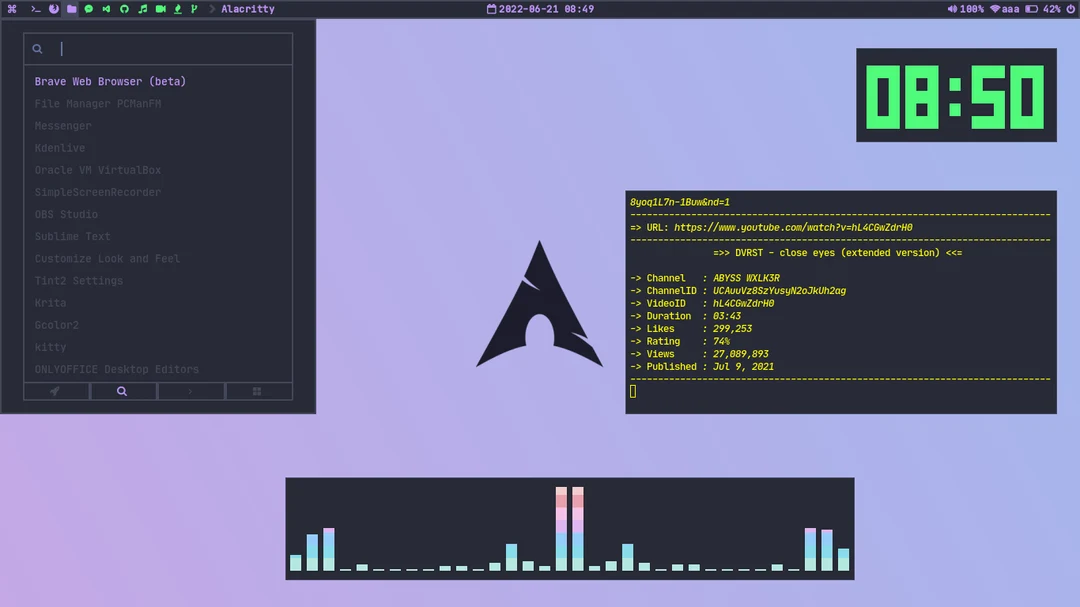Click the terminal icon in the top bar
The height and width of the screenshot is (607, 1080).
(x=35, y=9)
